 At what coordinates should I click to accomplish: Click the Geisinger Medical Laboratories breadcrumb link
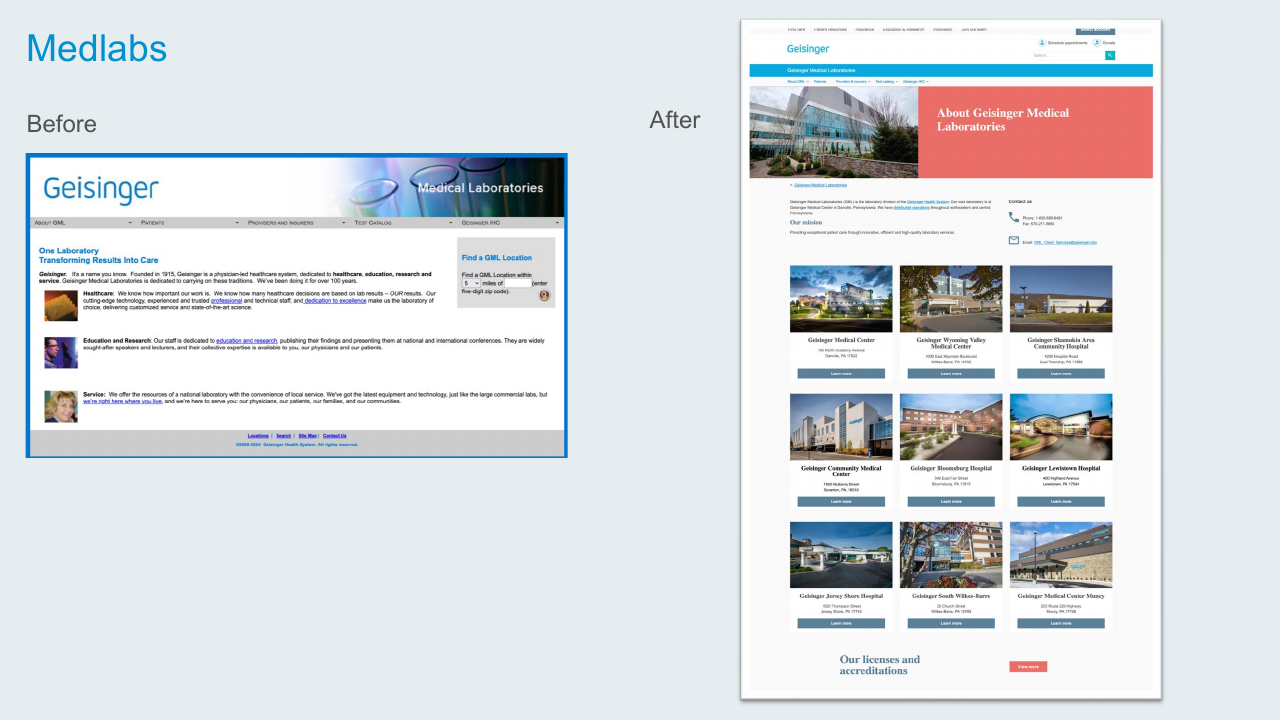click(820, 185)
